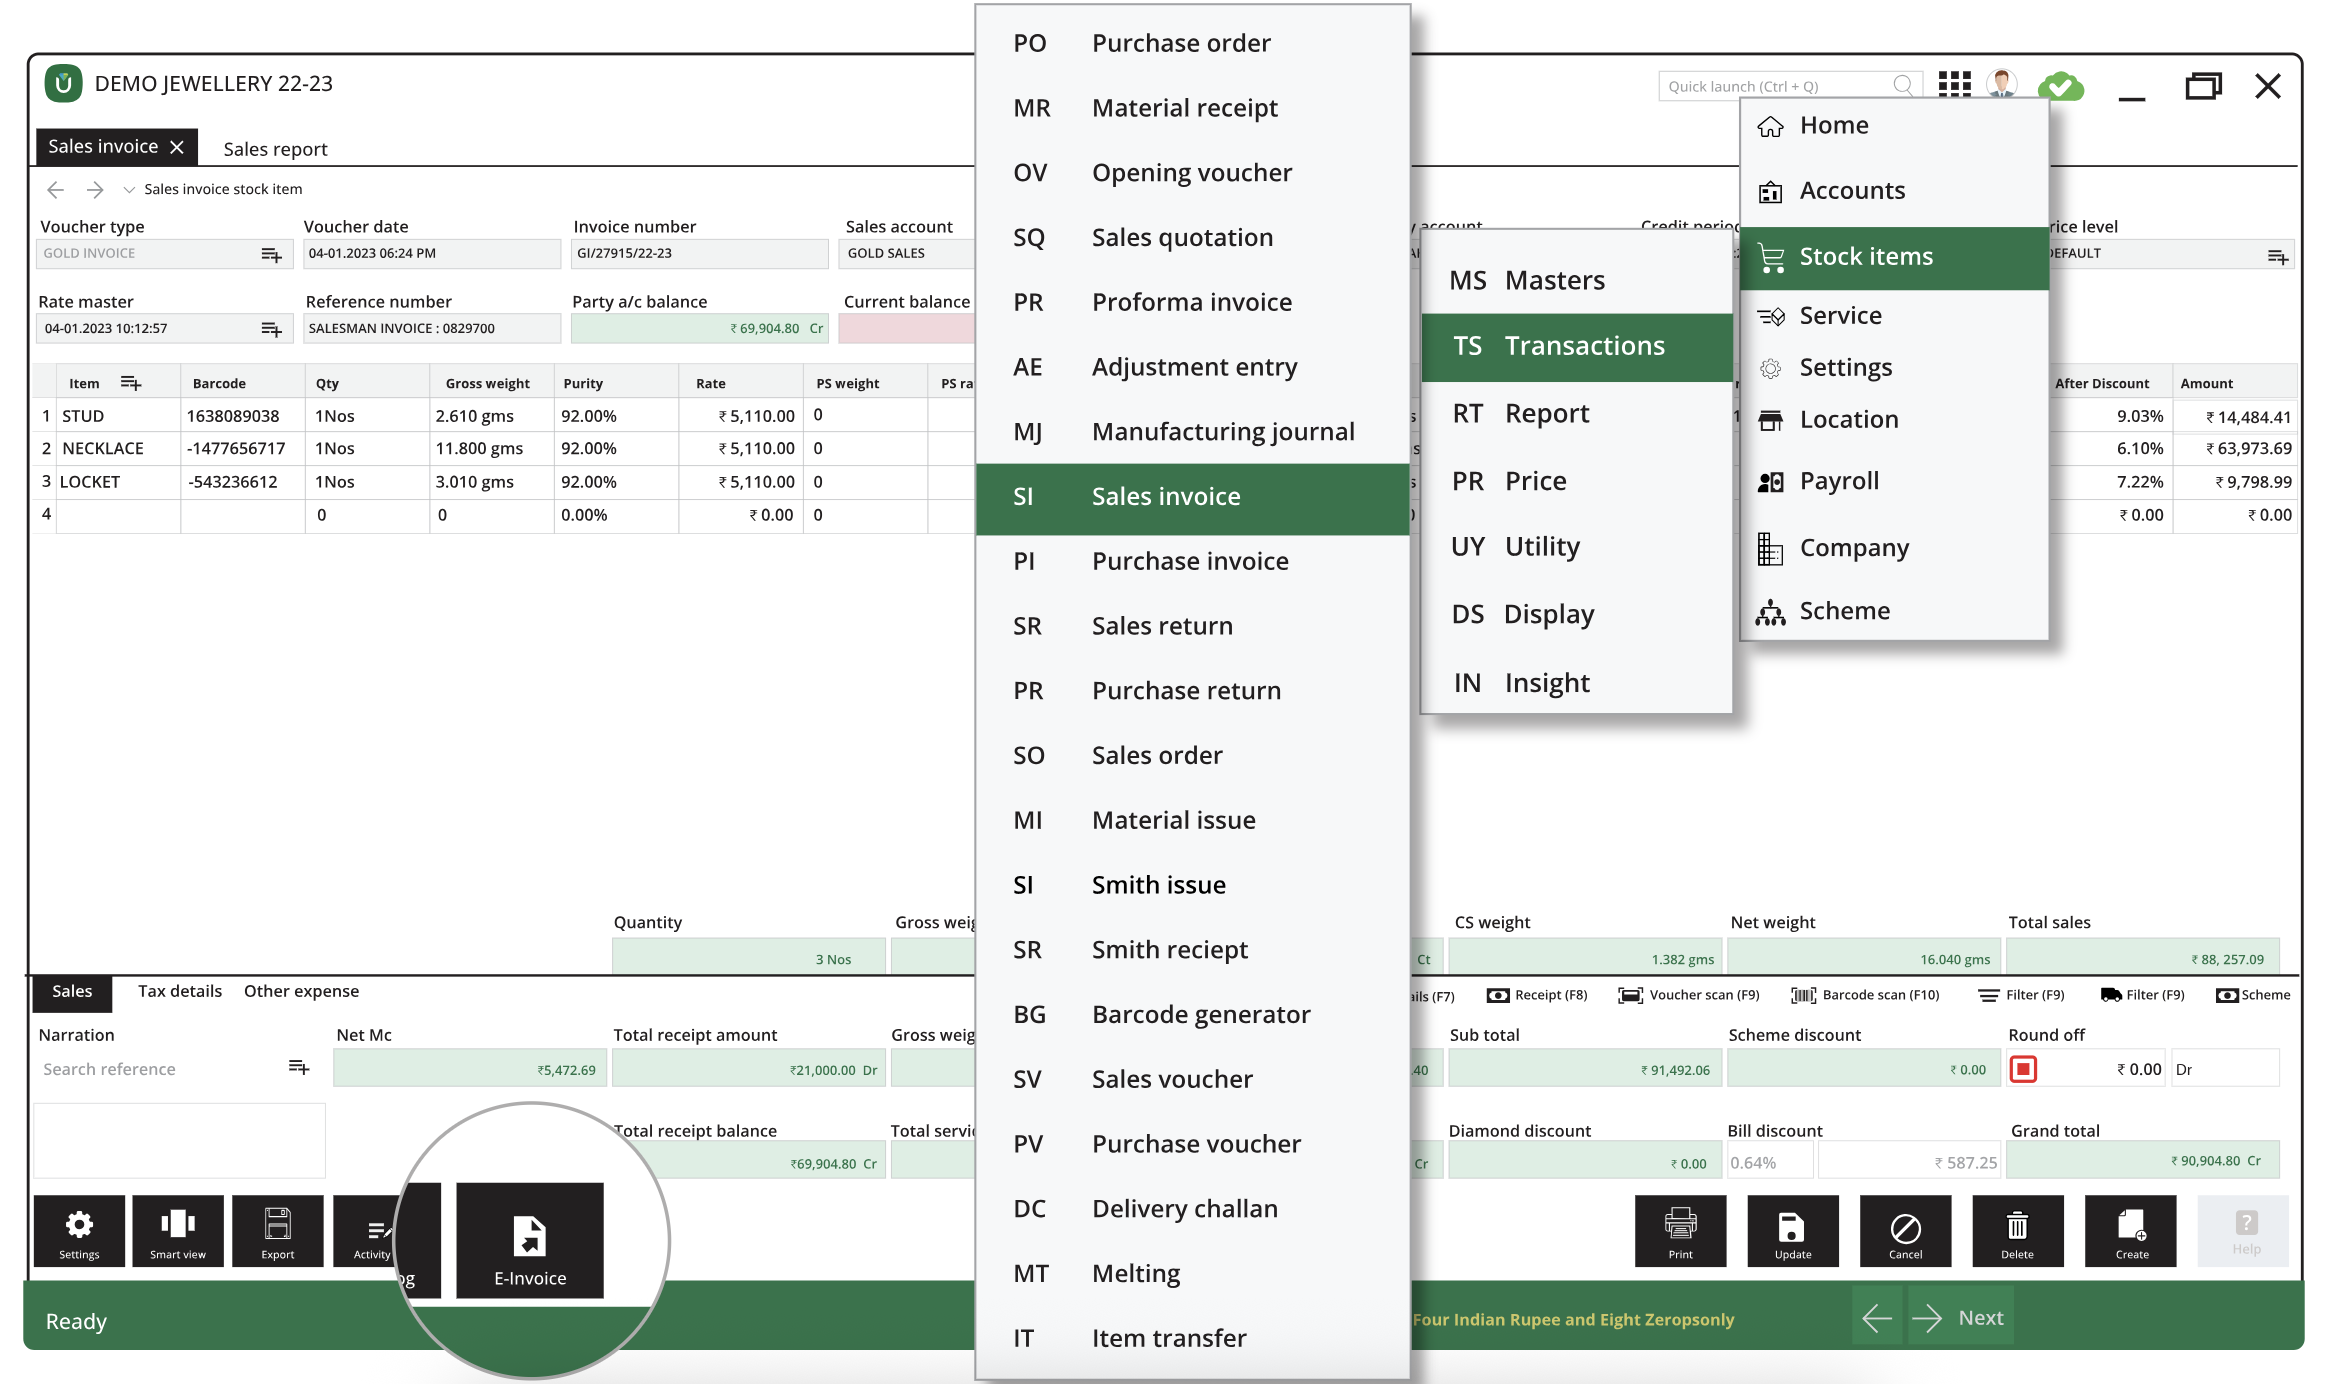Open the Sales report tab
Image resolution: width=2330 pixels, height=1384 pixels.
275,149
